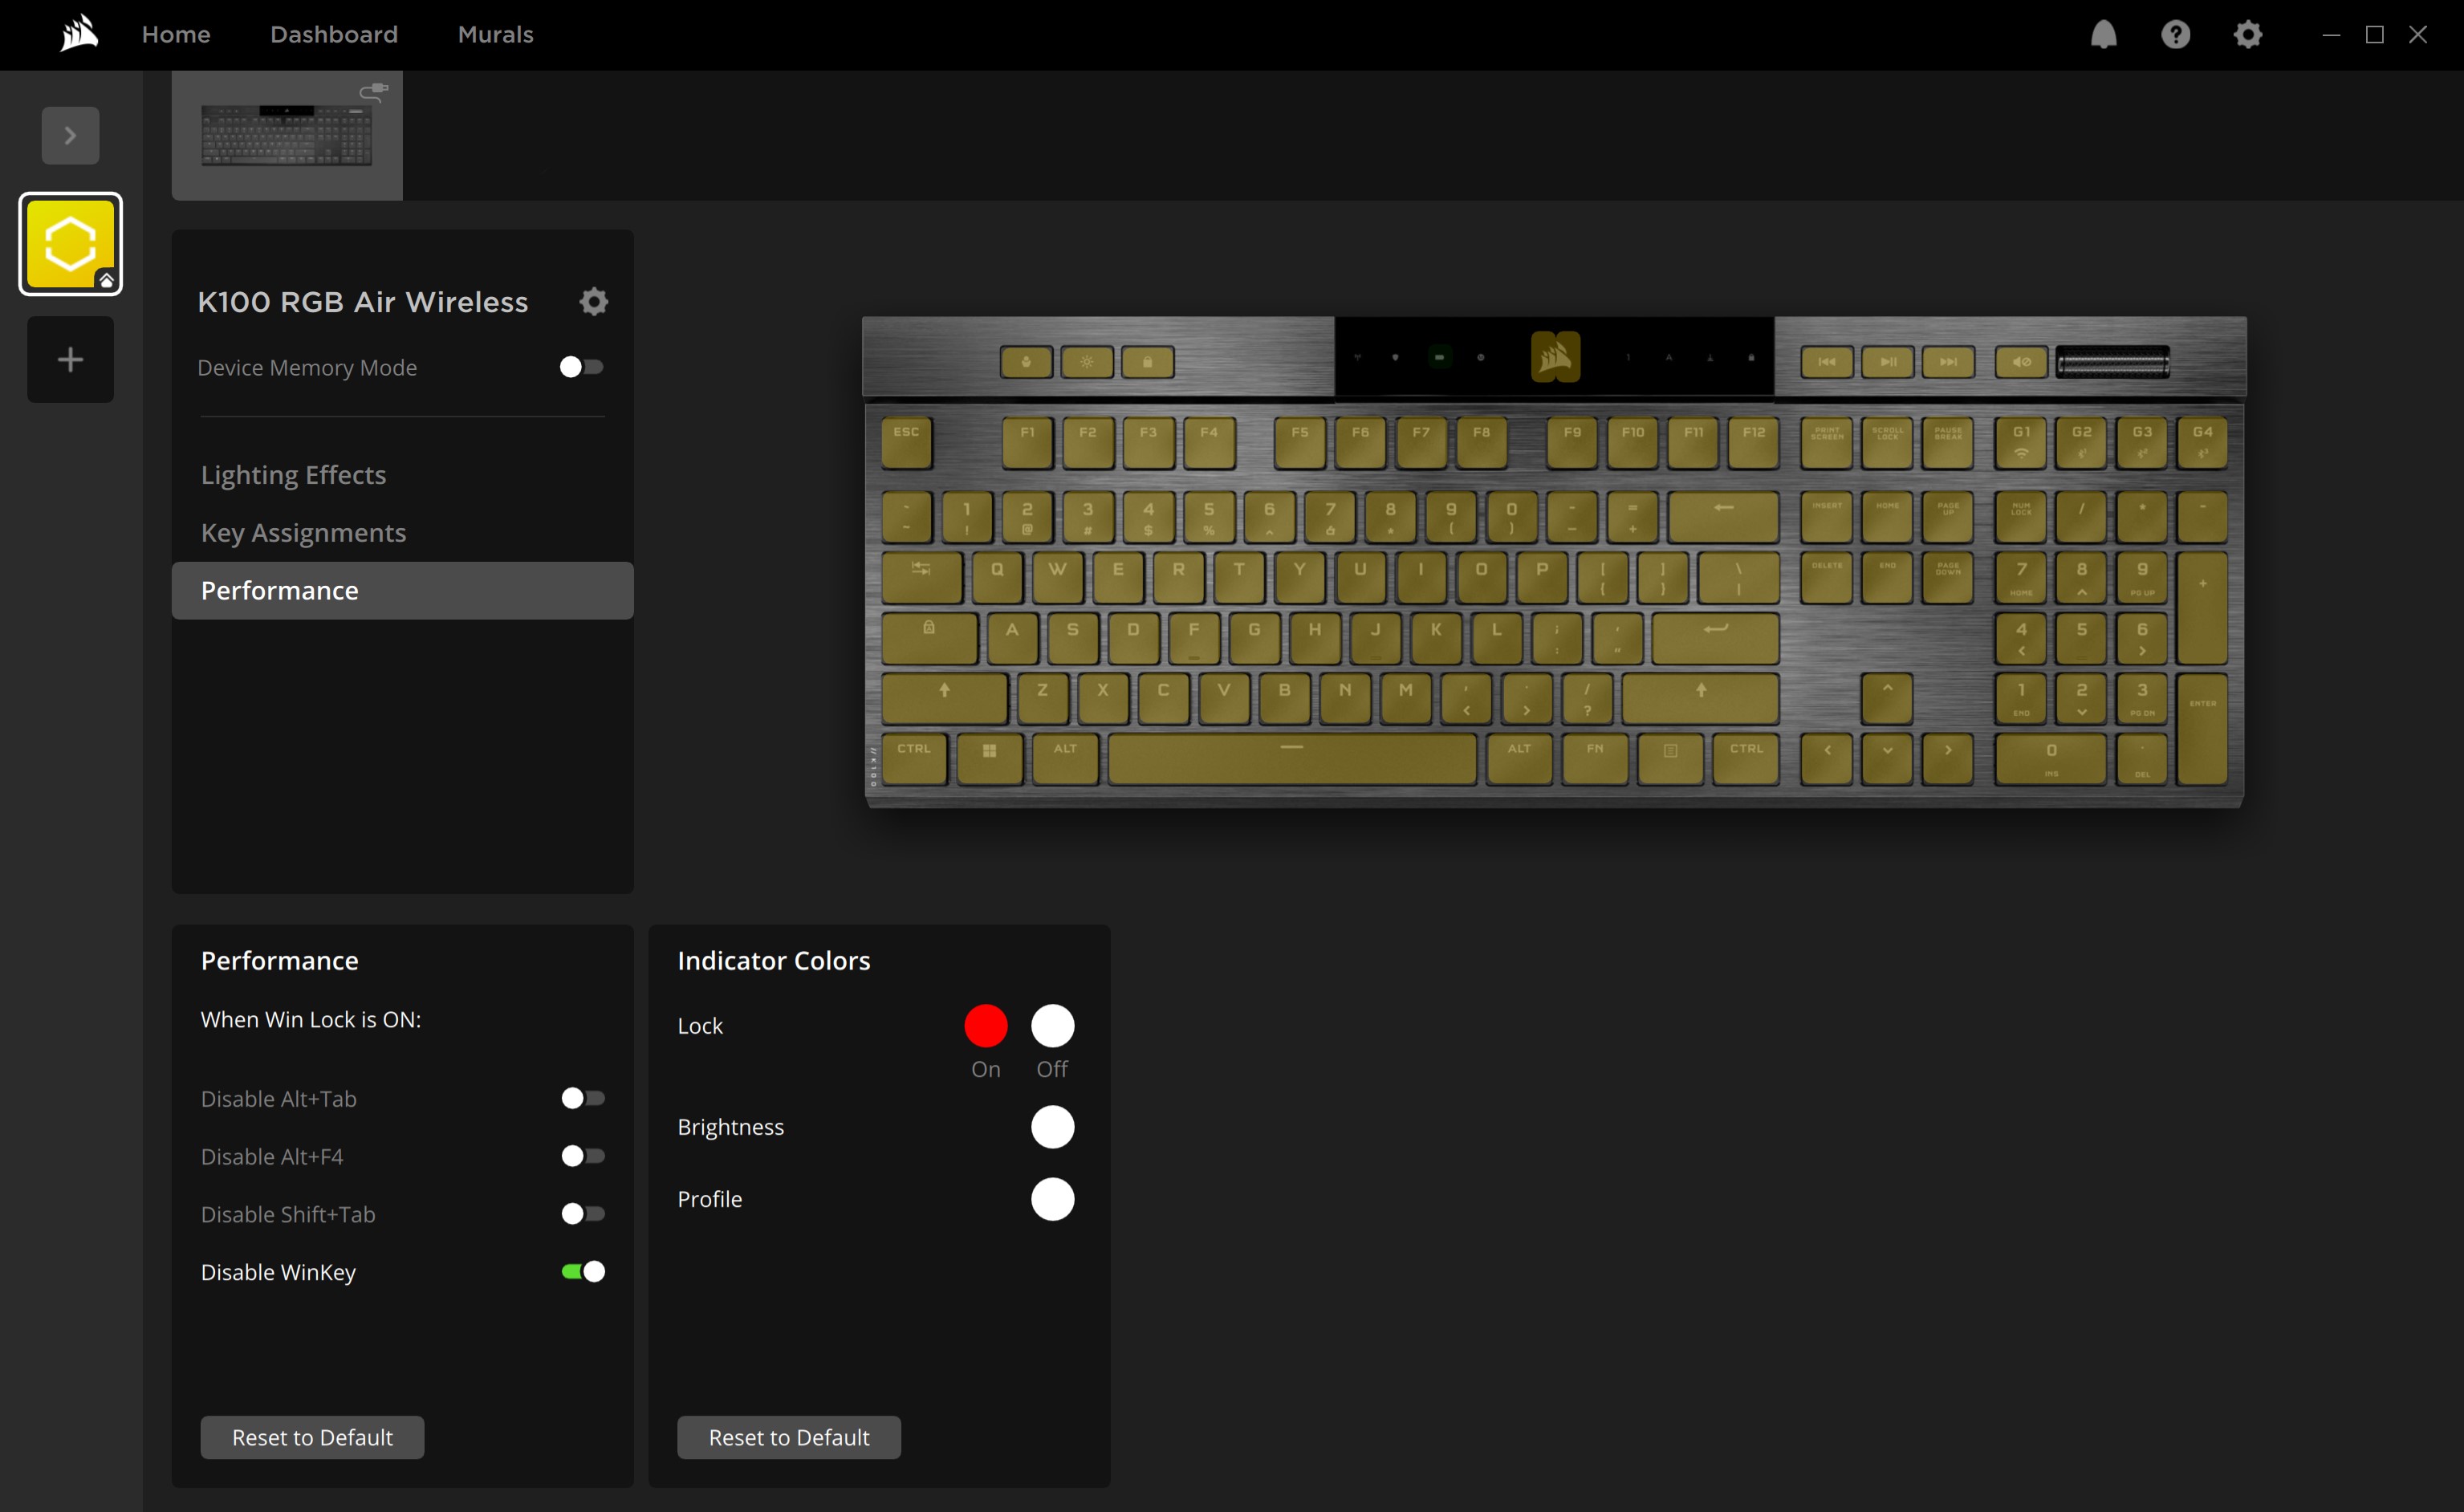Change the Profile indicator color swatch
Image resolution: width=2464 pixels, height=1512 pixels.
[x=1052, y=1199]
